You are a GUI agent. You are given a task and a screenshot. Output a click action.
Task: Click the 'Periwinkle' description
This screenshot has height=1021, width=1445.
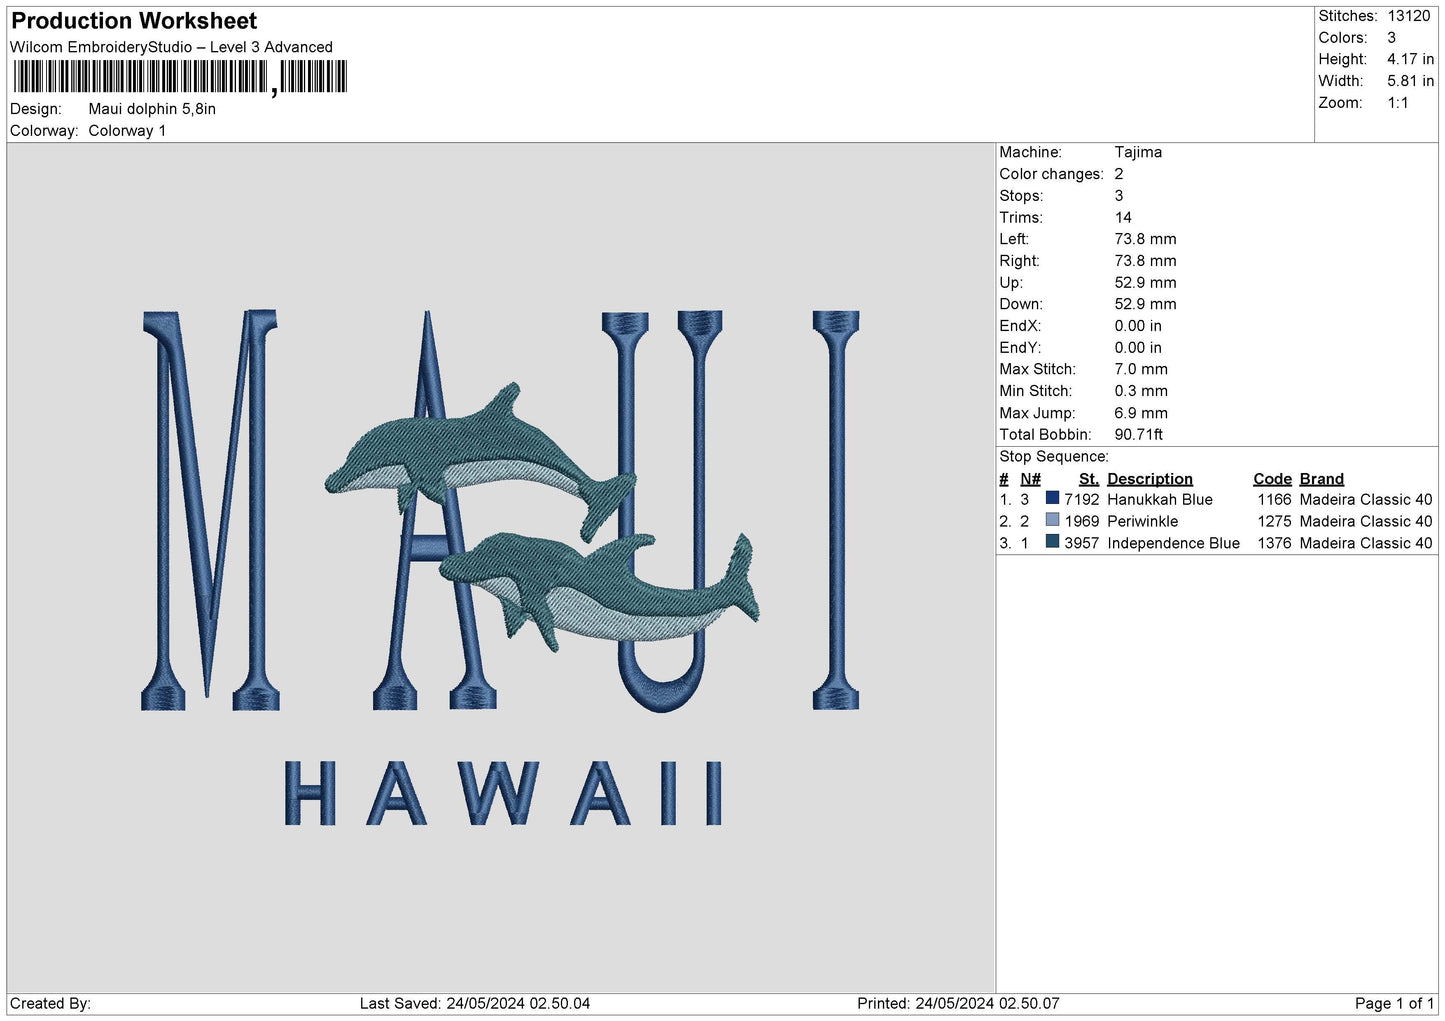pos(1142,522)
